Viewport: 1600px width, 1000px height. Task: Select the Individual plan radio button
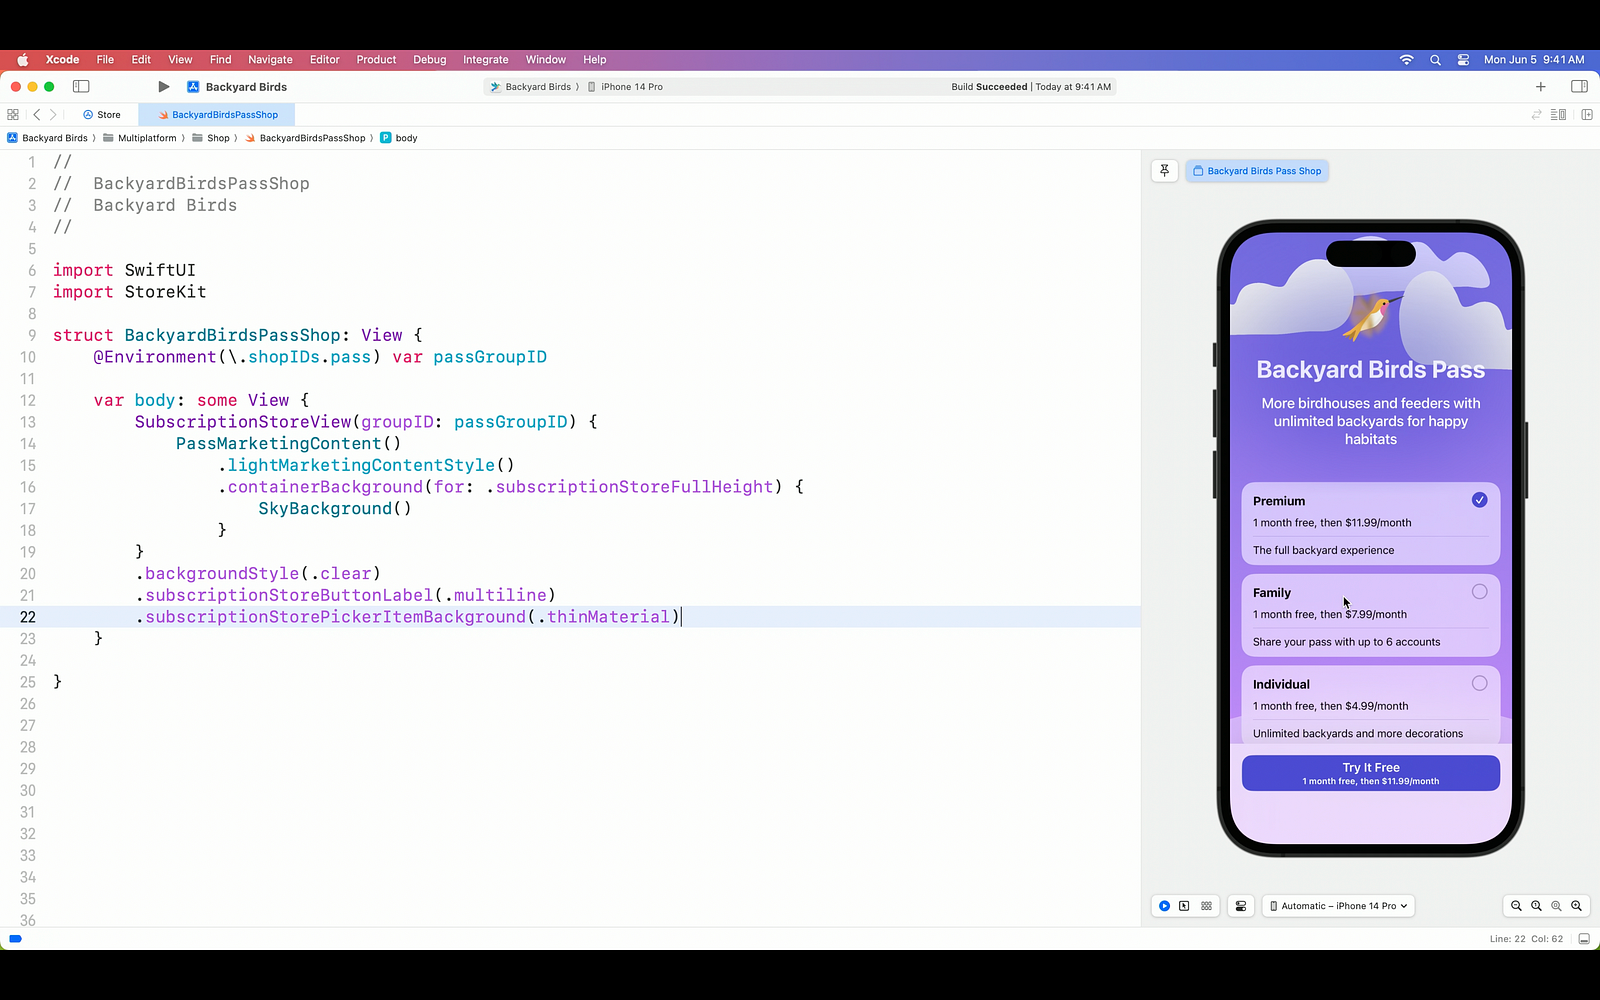(1480, 684)
